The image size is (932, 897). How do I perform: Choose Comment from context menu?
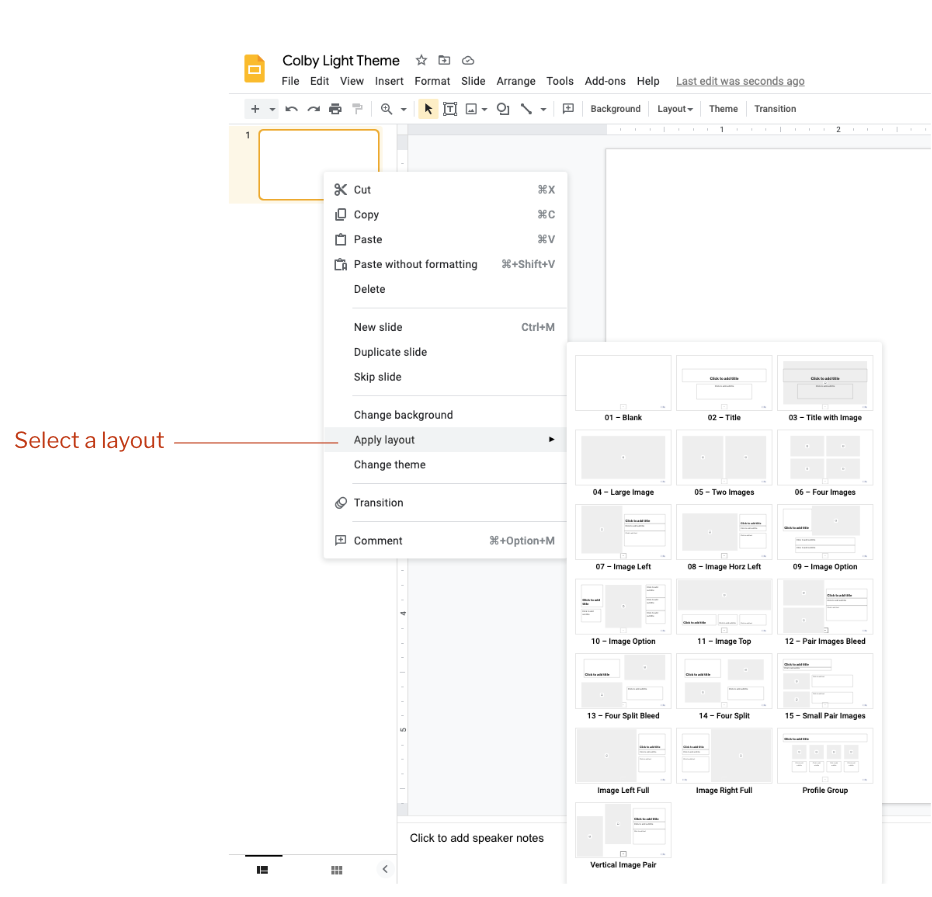pos(445,541)
